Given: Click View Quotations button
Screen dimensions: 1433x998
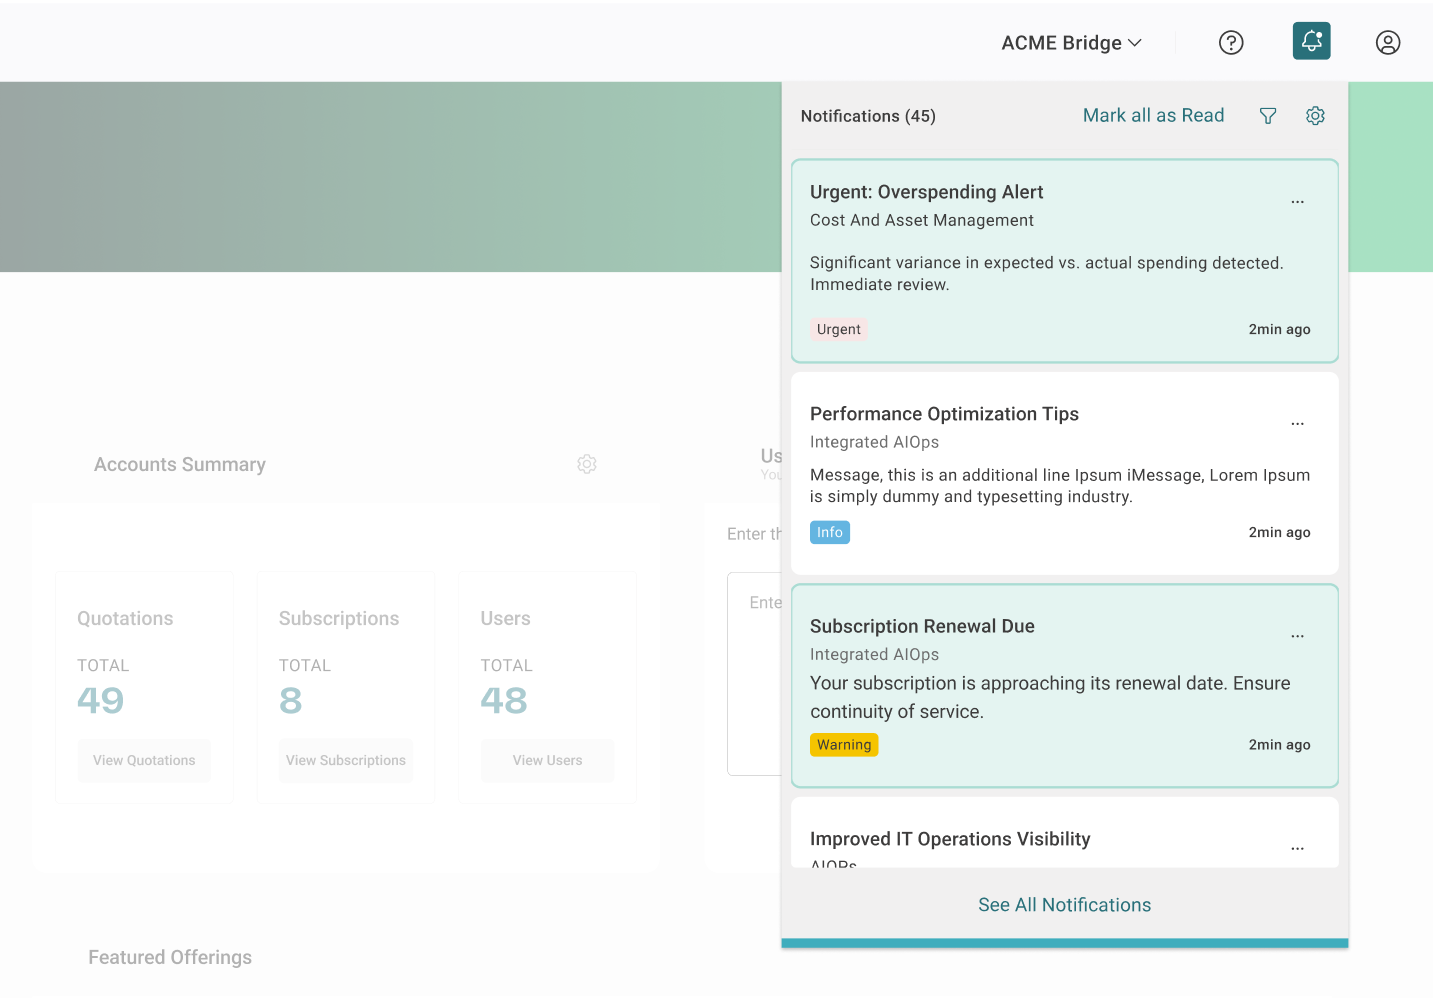Looking at the screenshot, I should (x=144, y=761).
